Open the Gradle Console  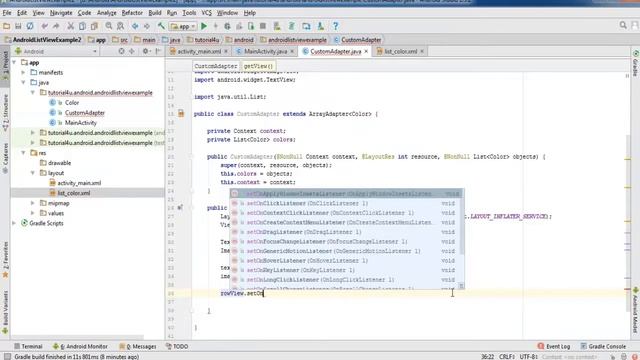pos(603,346)
